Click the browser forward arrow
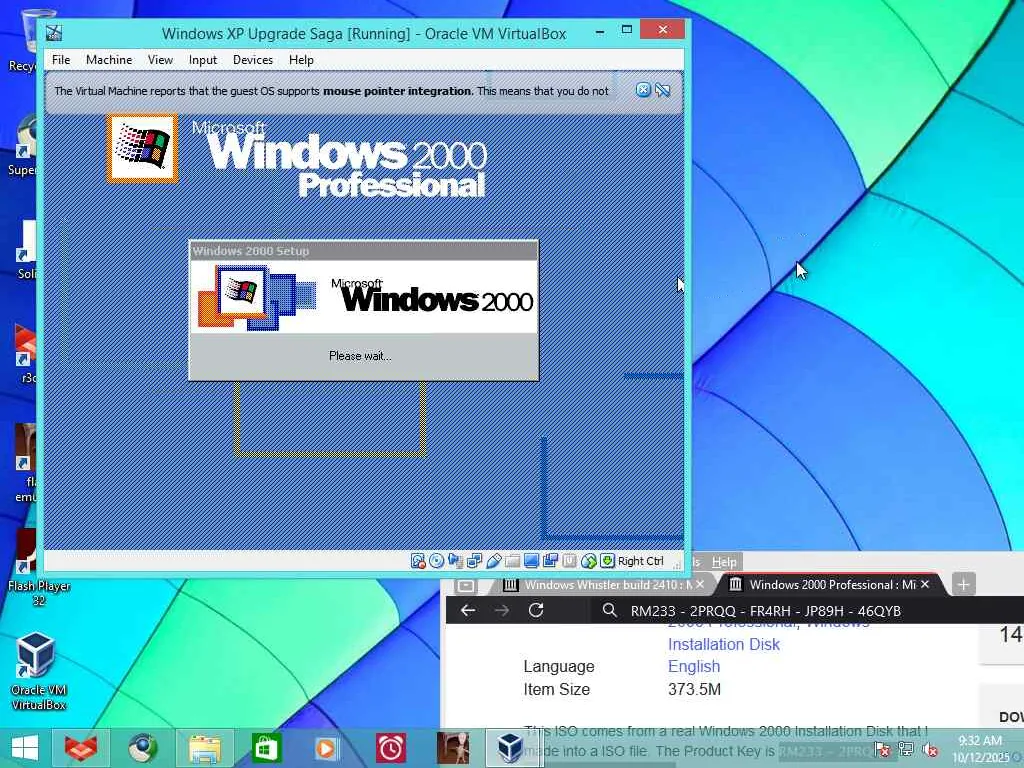 coord(502,610)
